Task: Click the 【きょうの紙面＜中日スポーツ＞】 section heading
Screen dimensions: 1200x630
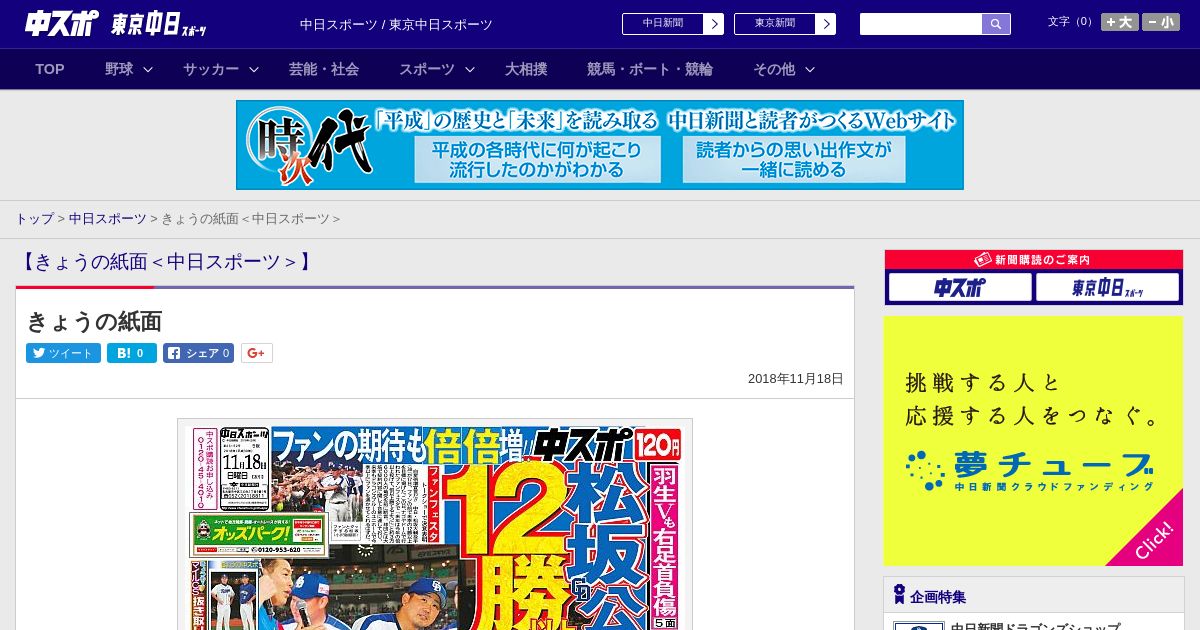Action: (165, 262)
